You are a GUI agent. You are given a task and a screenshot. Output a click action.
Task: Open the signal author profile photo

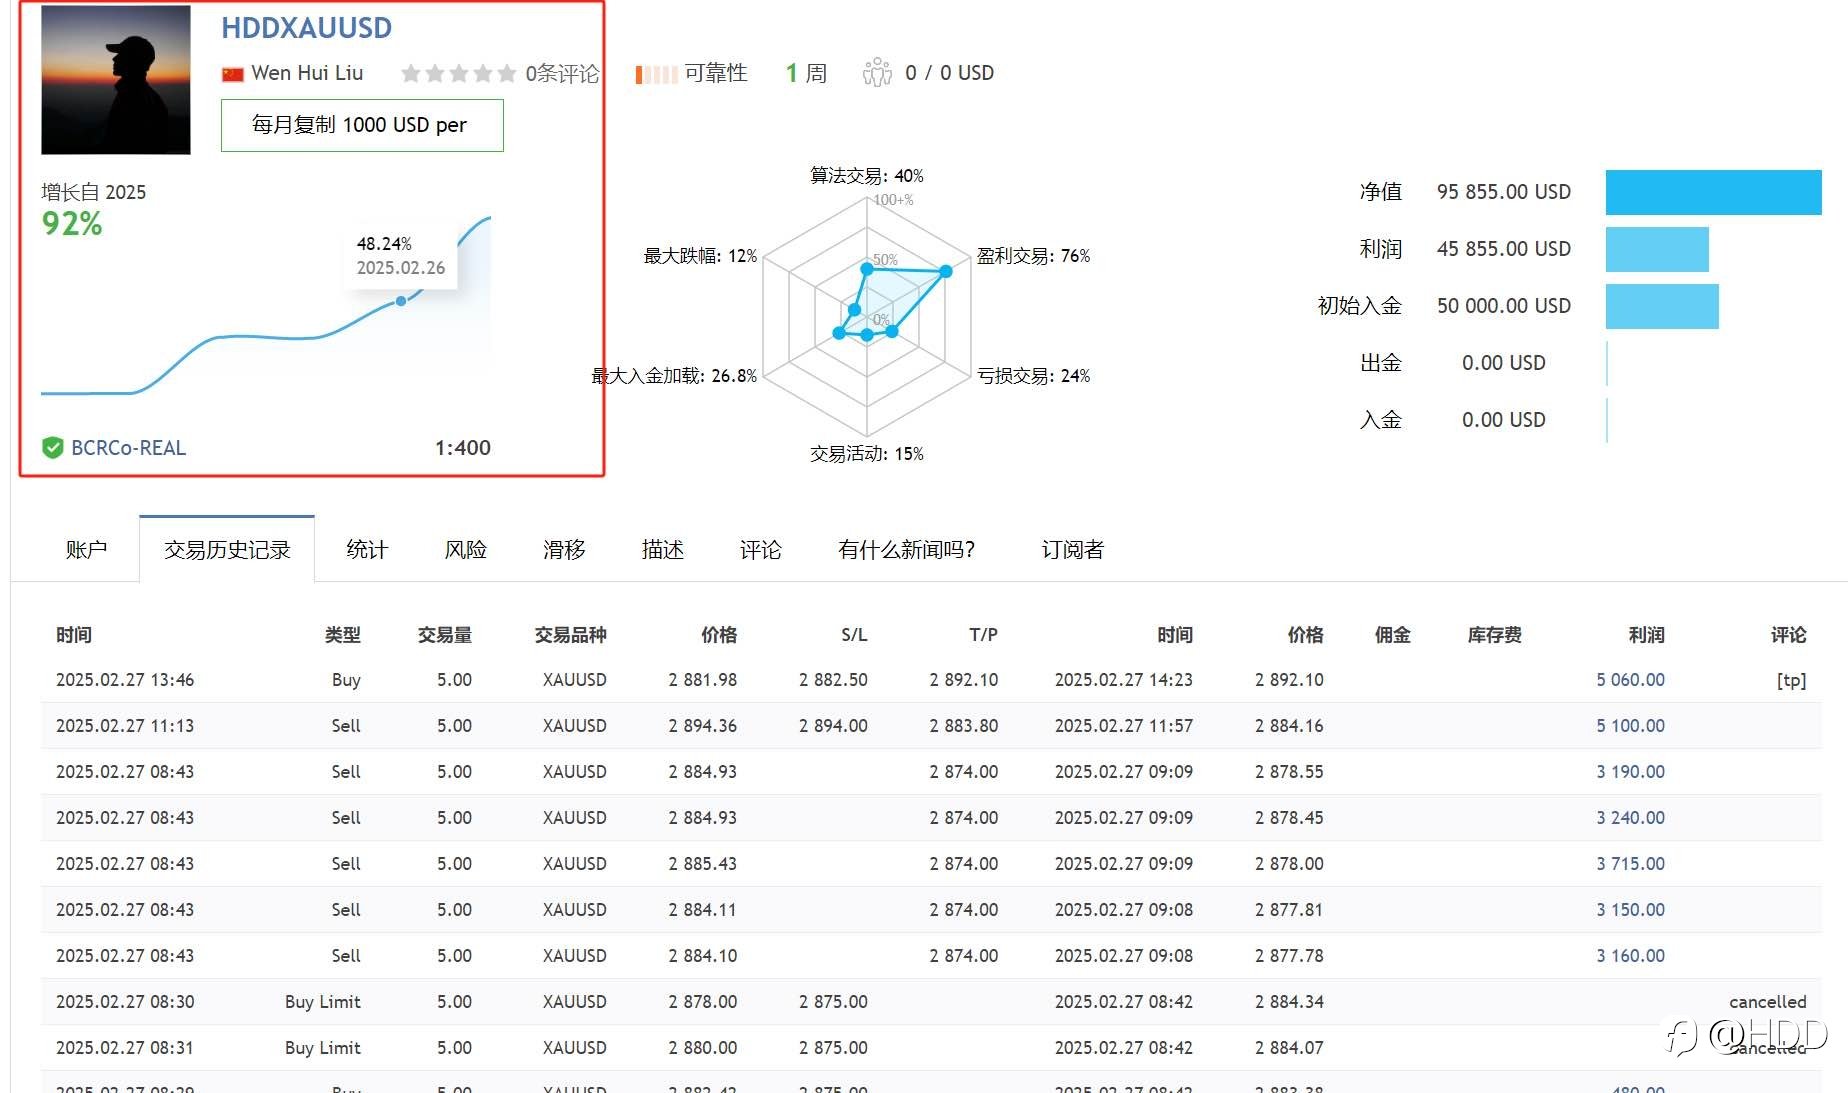pyautogui.click(x=116, y=80)
